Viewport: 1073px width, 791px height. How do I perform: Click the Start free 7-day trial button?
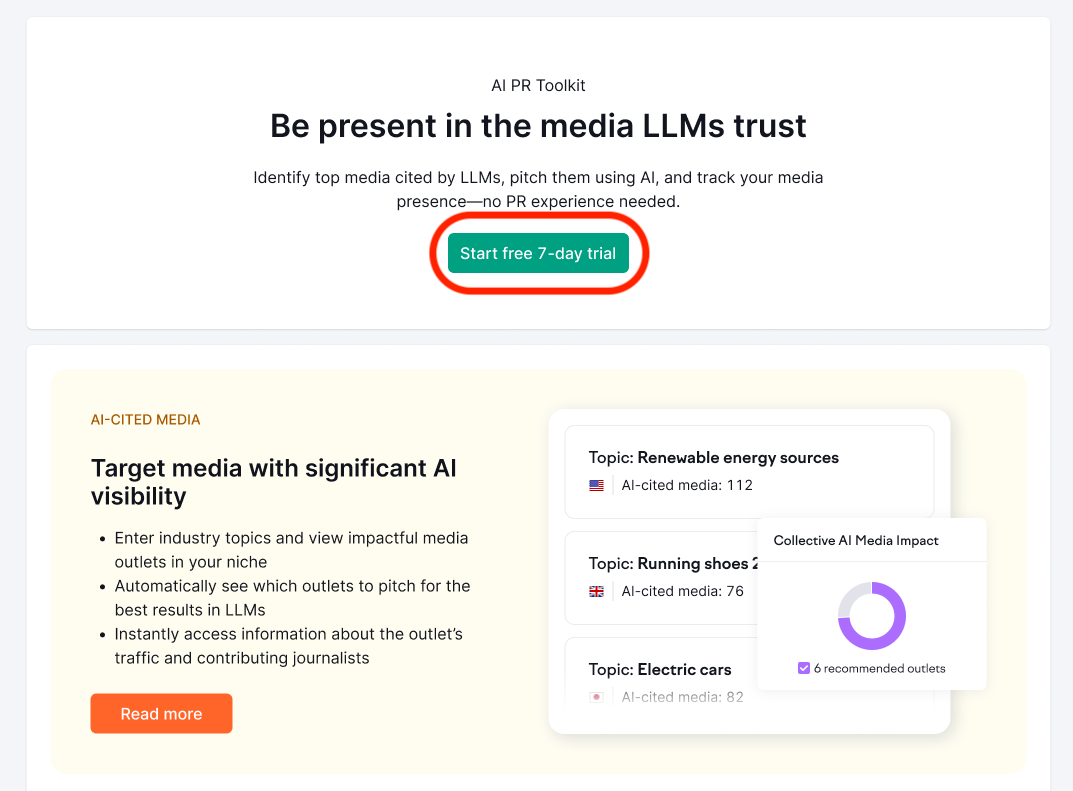click(538, 253)
